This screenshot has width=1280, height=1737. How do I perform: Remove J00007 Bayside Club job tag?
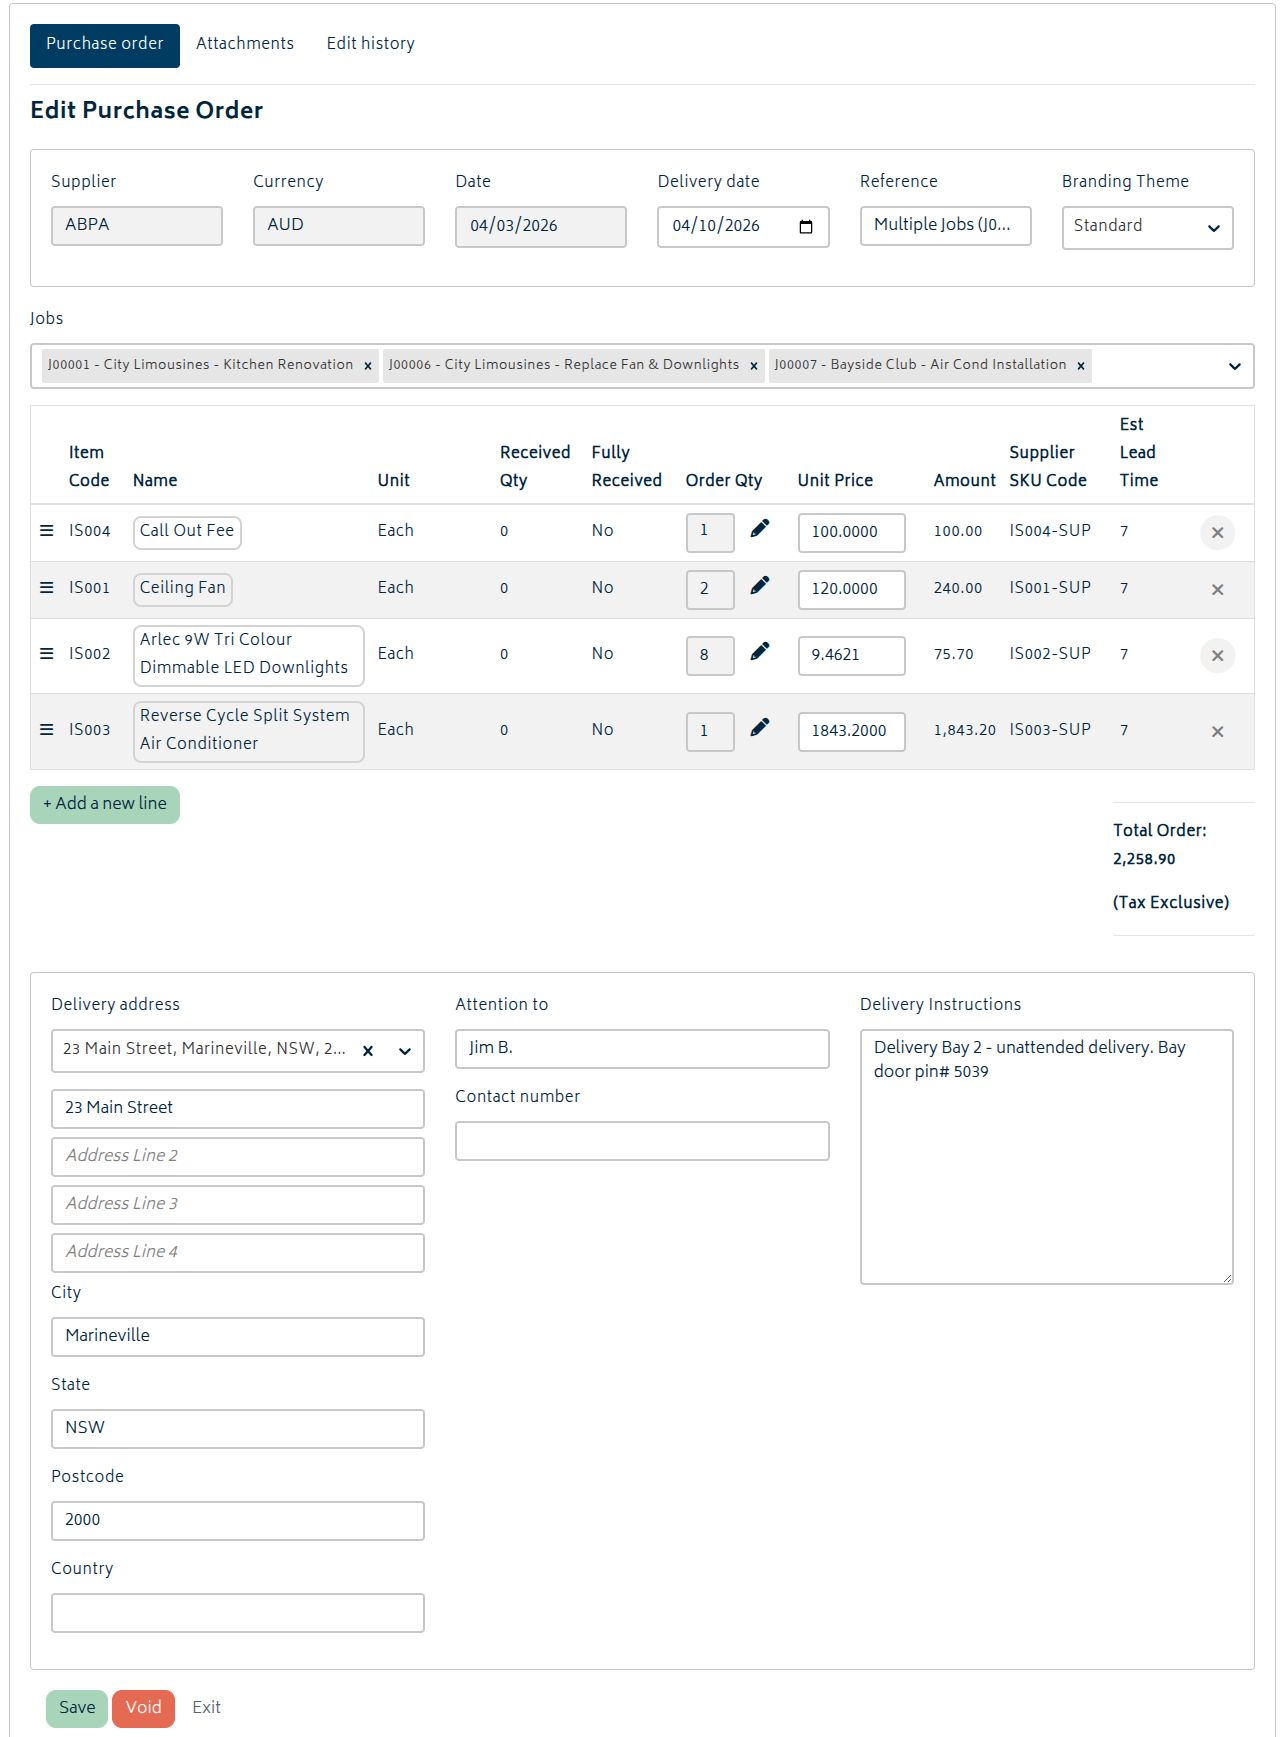pos(1081,366)
